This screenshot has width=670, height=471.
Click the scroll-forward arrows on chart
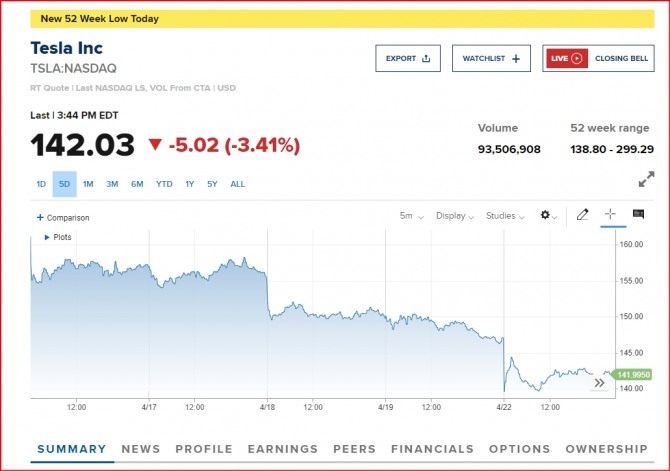tap(599, 382)
